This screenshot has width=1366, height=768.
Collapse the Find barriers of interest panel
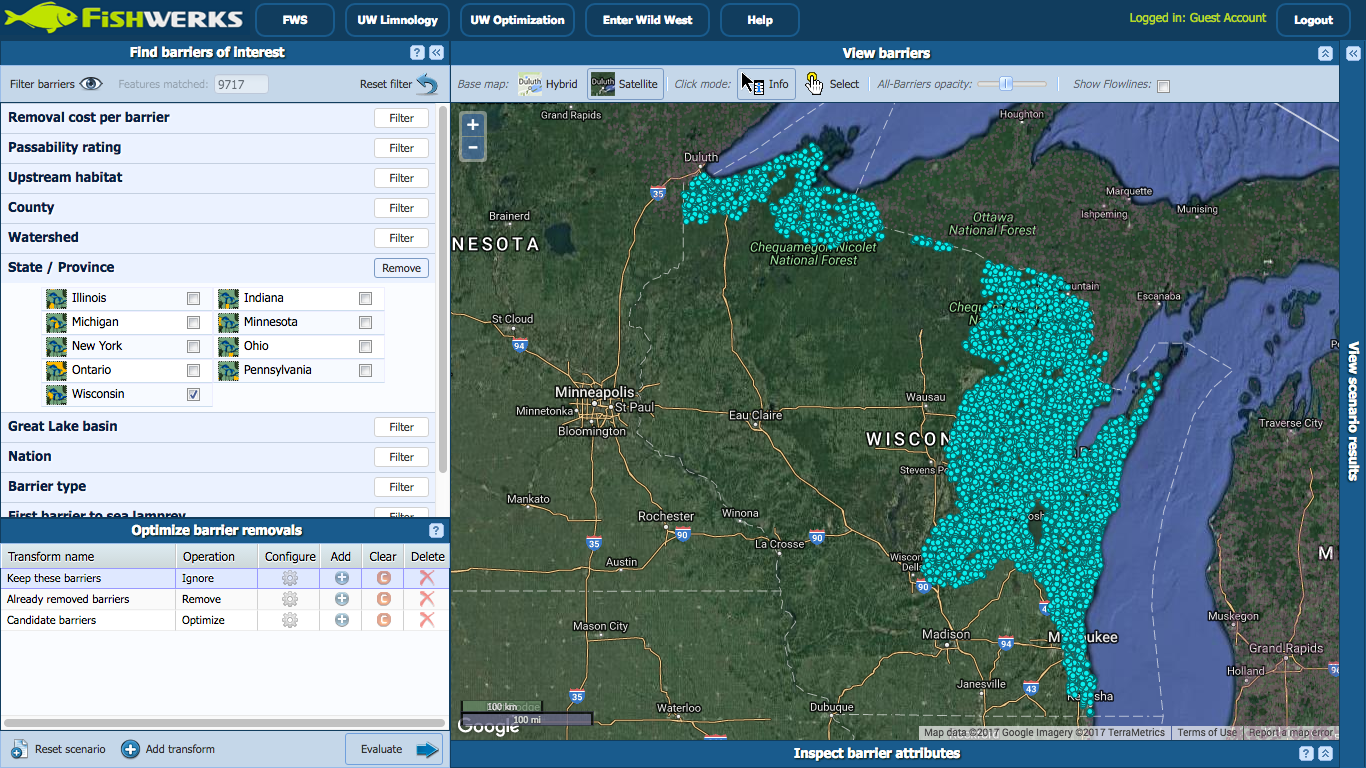click(x=437, y=53)
